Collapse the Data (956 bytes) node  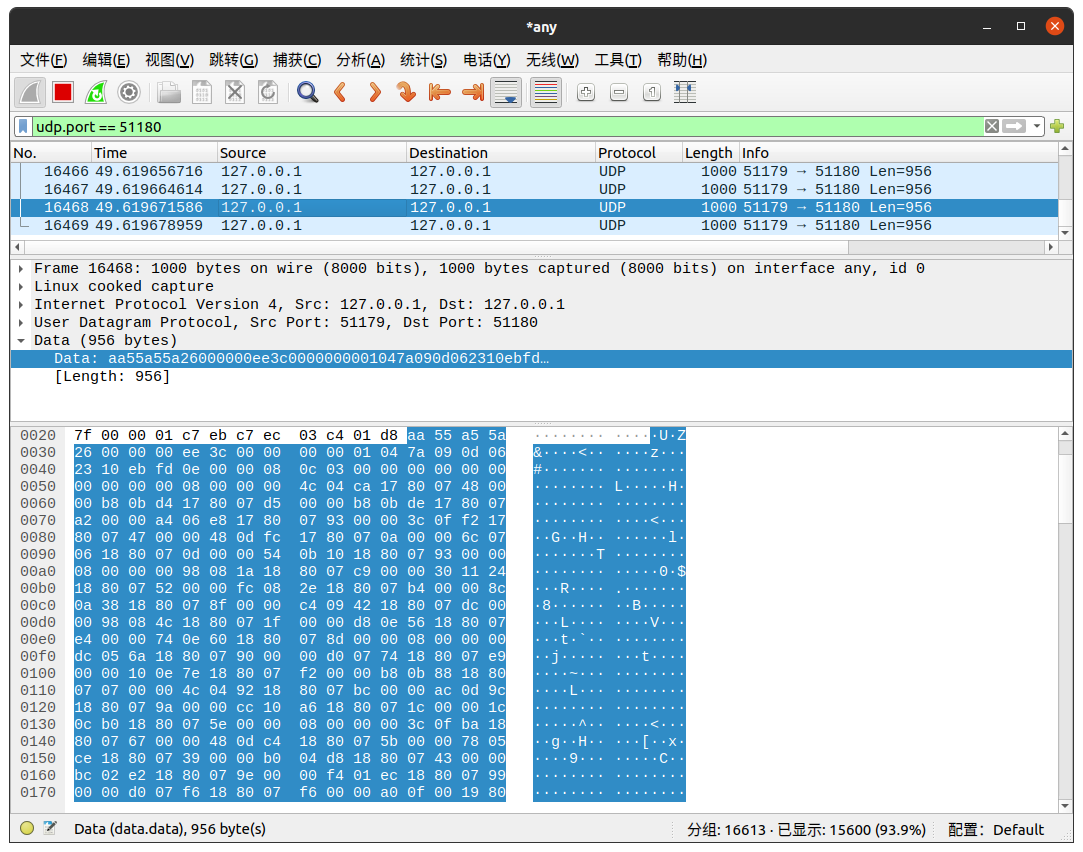click(x=22, y=340)
